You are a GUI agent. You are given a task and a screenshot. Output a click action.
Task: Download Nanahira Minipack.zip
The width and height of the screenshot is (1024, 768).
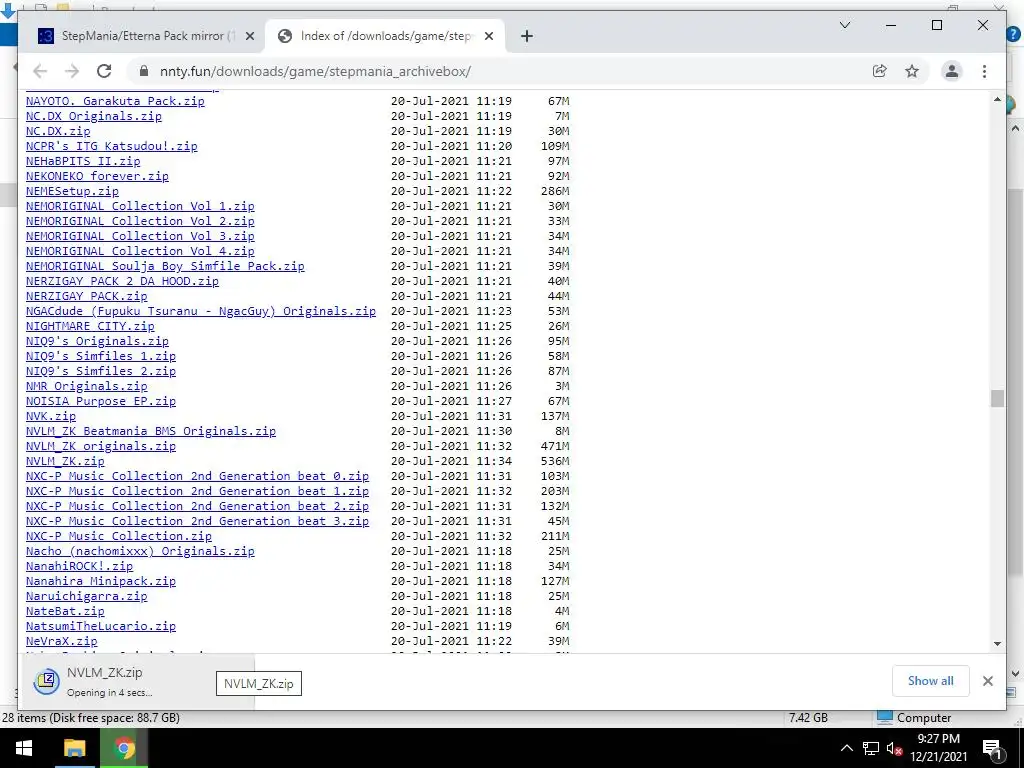pos(101,582)
